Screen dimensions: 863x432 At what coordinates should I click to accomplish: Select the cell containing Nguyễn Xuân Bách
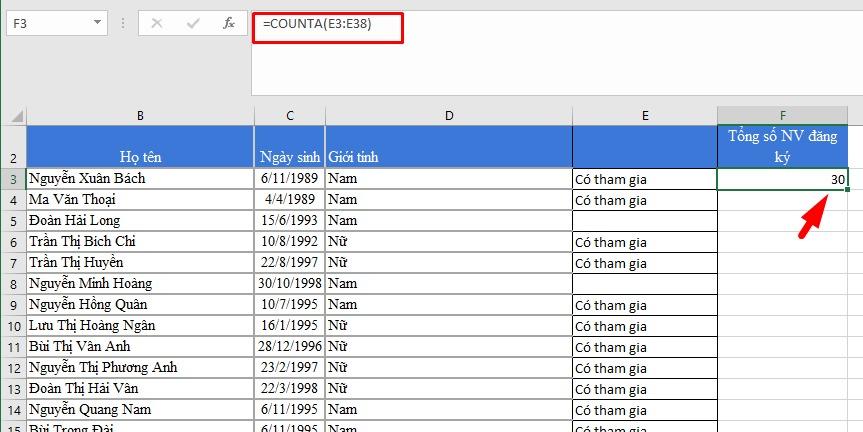[140, 179]
